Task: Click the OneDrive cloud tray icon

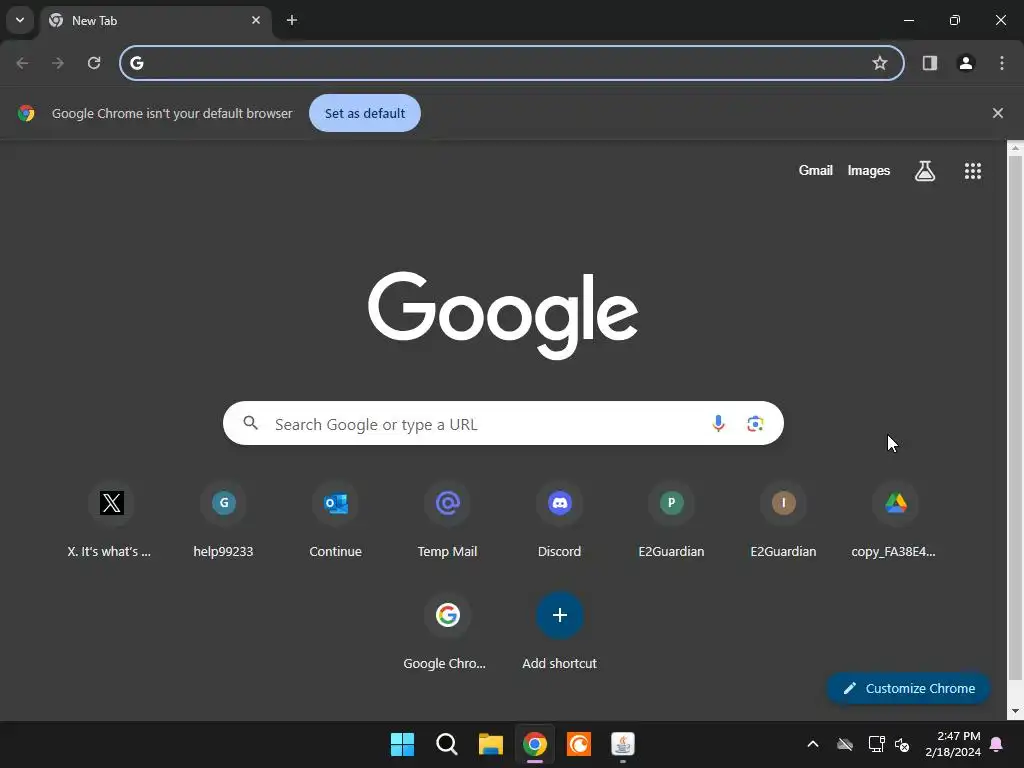Action: [845, 744]
